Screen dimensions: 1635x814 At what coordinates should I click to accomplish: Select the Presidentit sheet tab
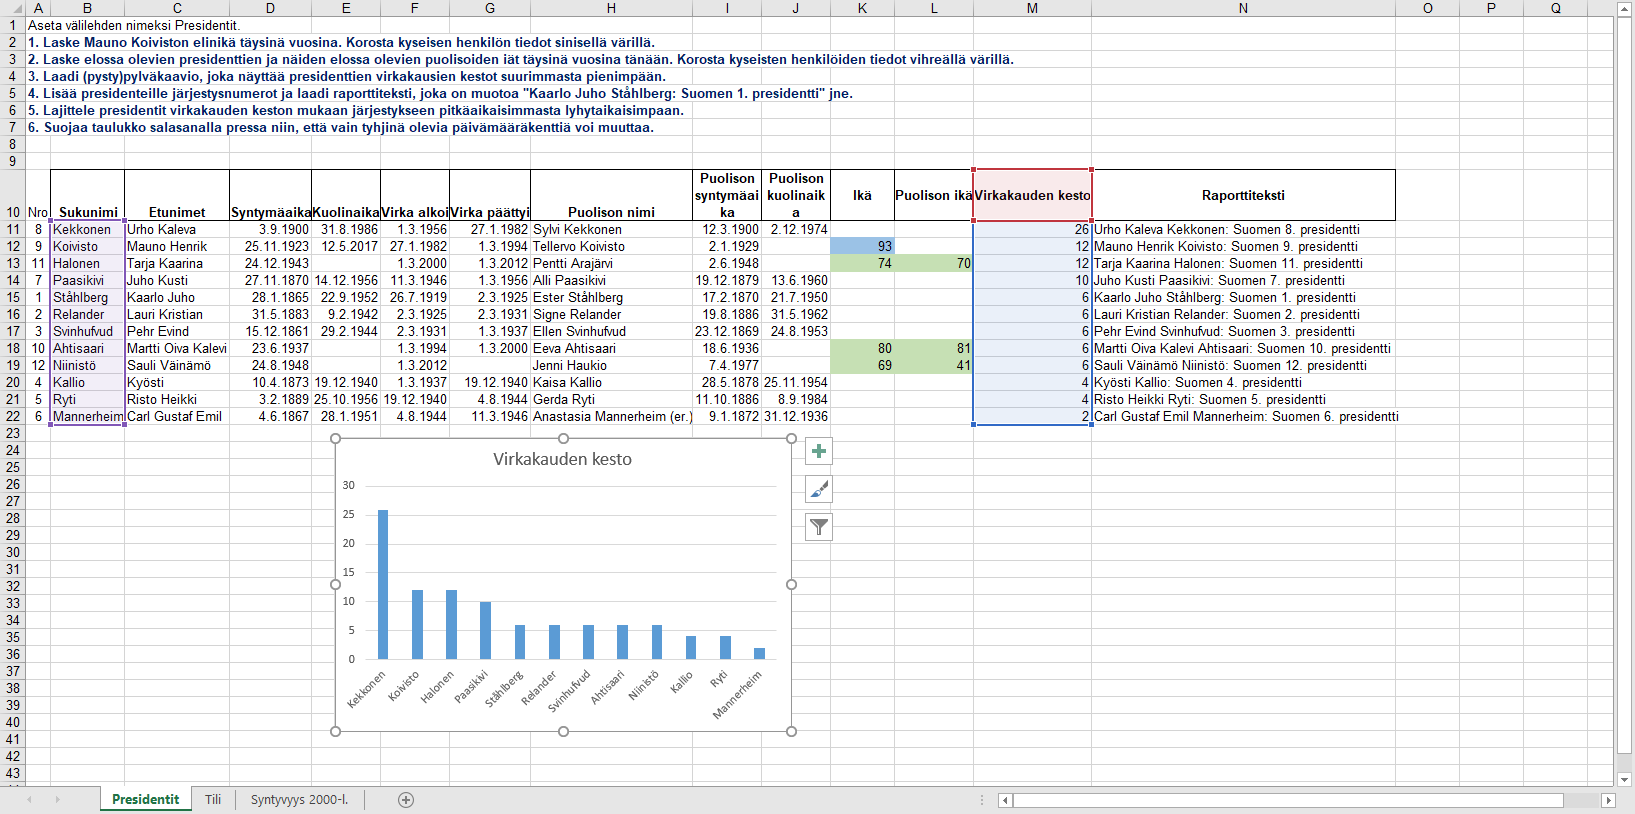146,800
